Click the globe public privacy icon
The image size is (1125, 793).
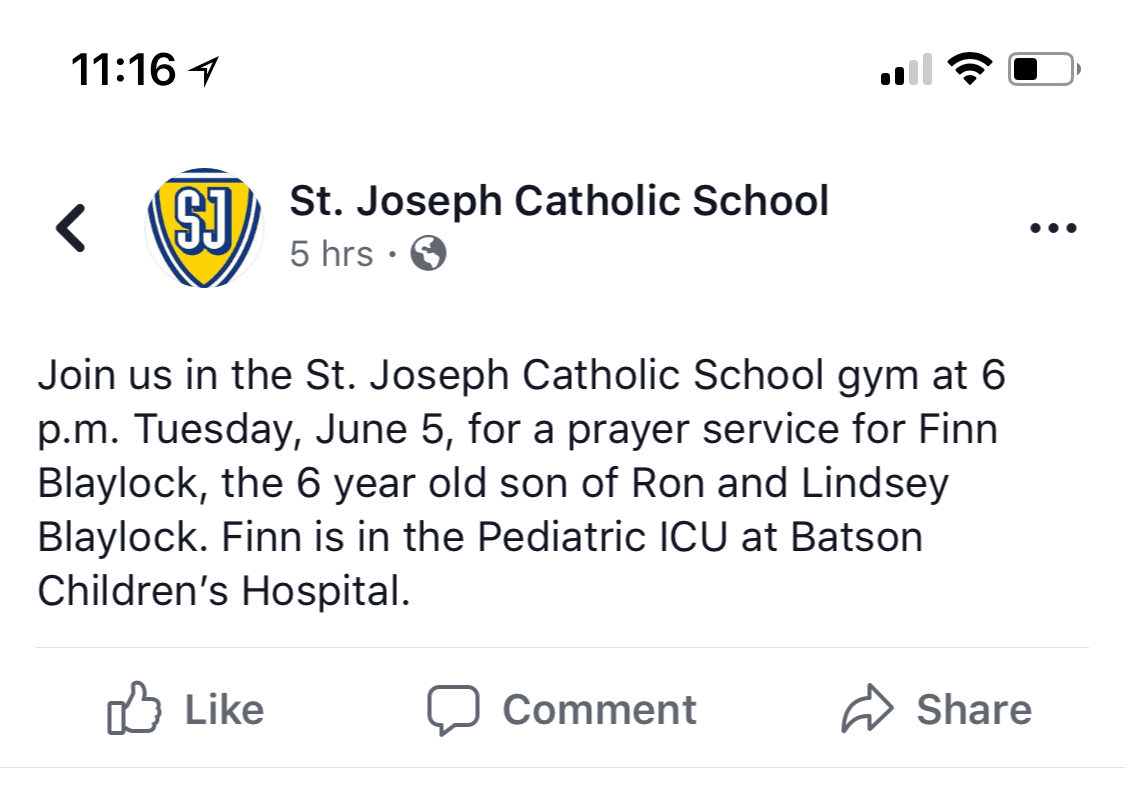(x=428, y=253)
